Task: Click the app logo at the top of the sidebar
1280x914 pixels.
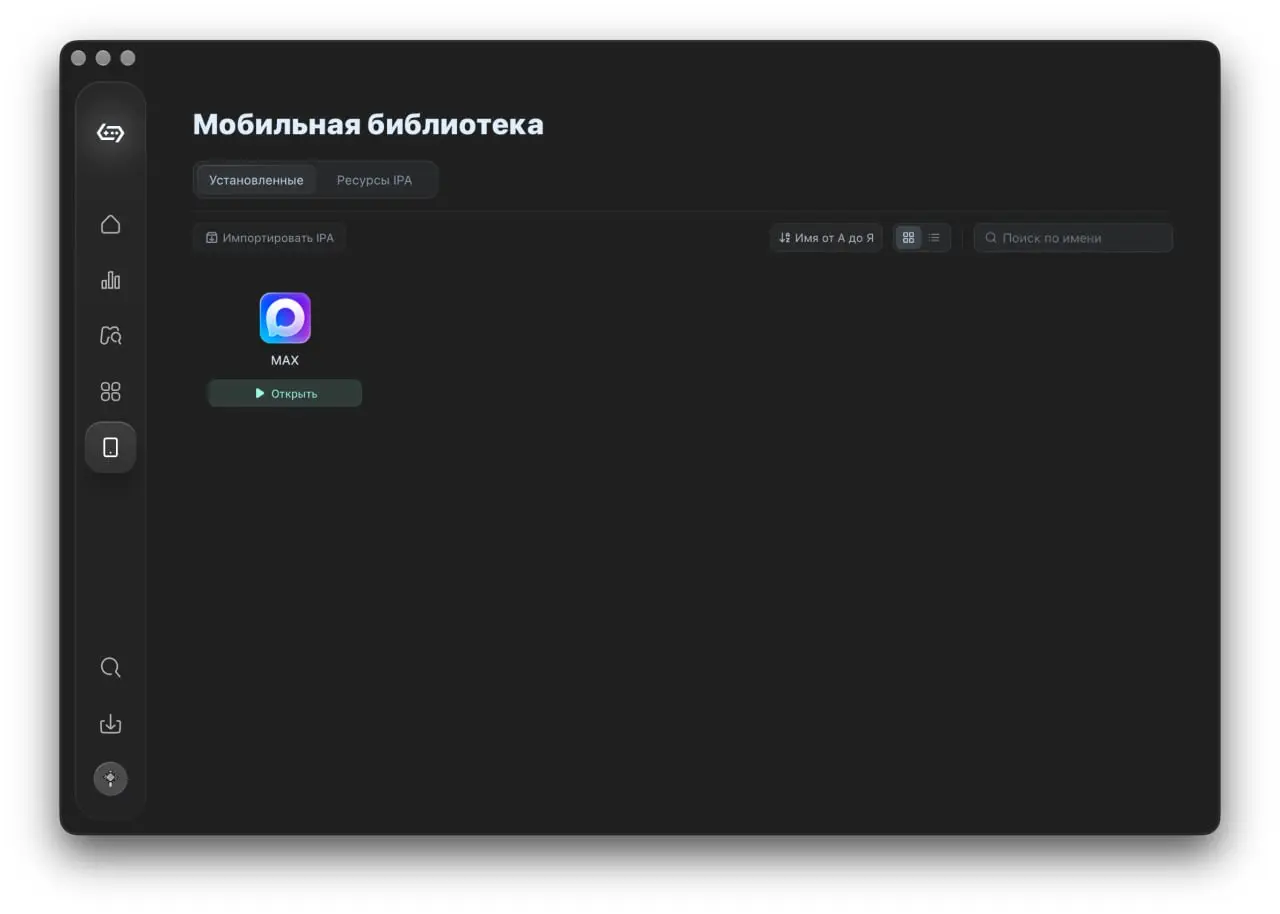Action: pos(110,132)
